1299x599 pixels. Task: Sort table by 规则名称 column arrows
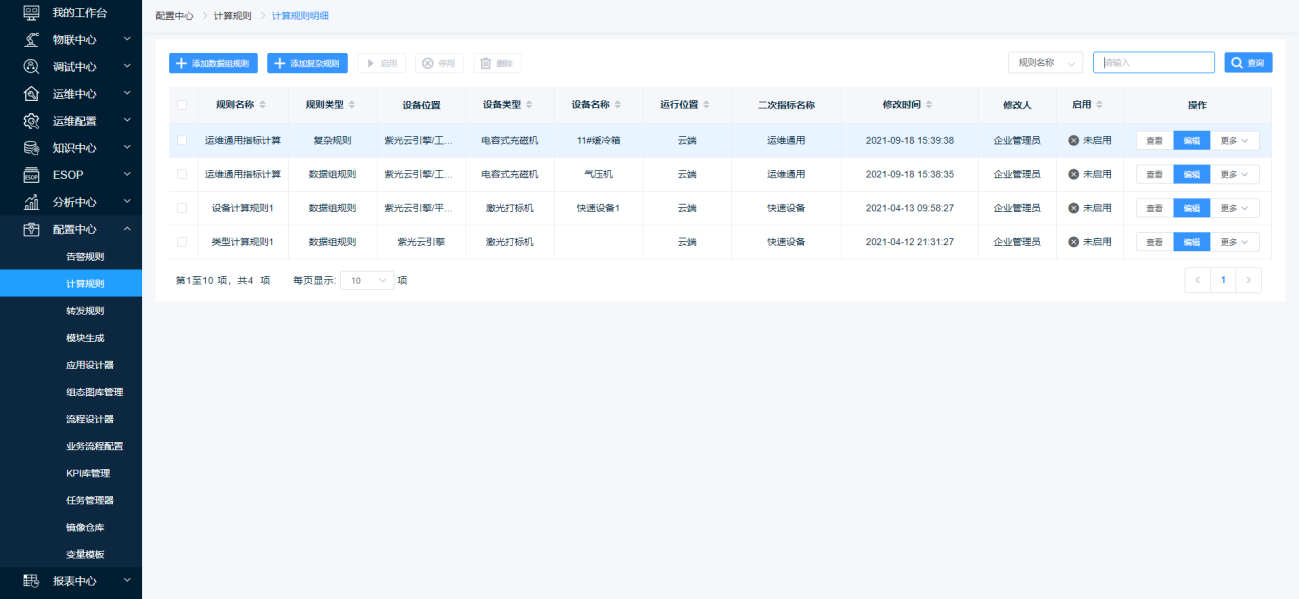click(x=263, y=105)
